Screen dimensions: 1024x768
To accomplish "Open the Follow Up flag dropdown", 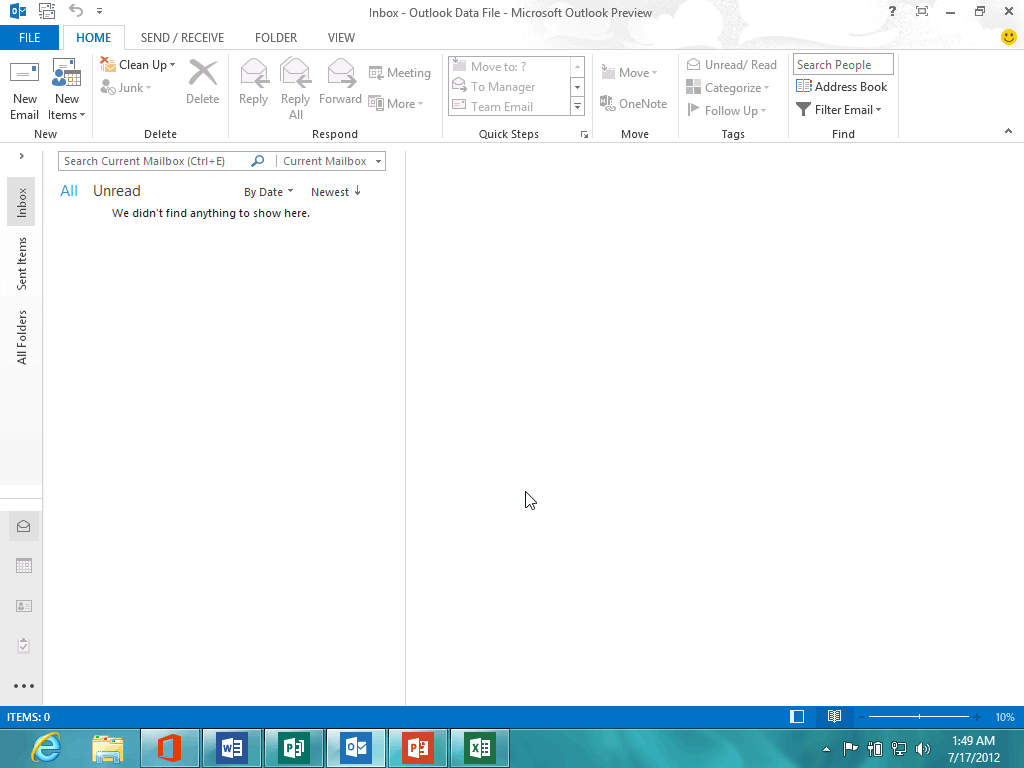I will tap(726, 110).
